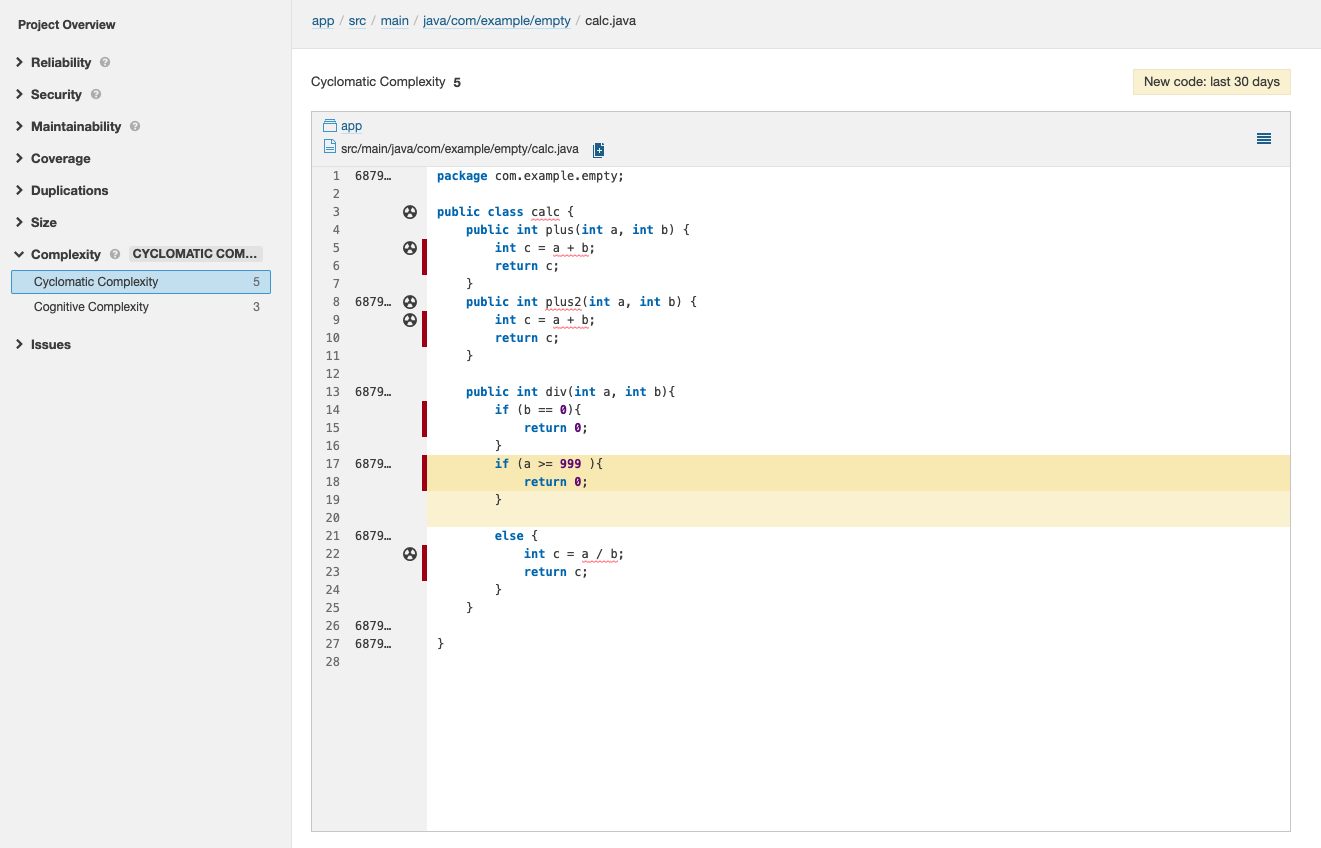Expand the Issues section
The width and height of the screenshot is (1321, 848).
click(x=51, y=344)
